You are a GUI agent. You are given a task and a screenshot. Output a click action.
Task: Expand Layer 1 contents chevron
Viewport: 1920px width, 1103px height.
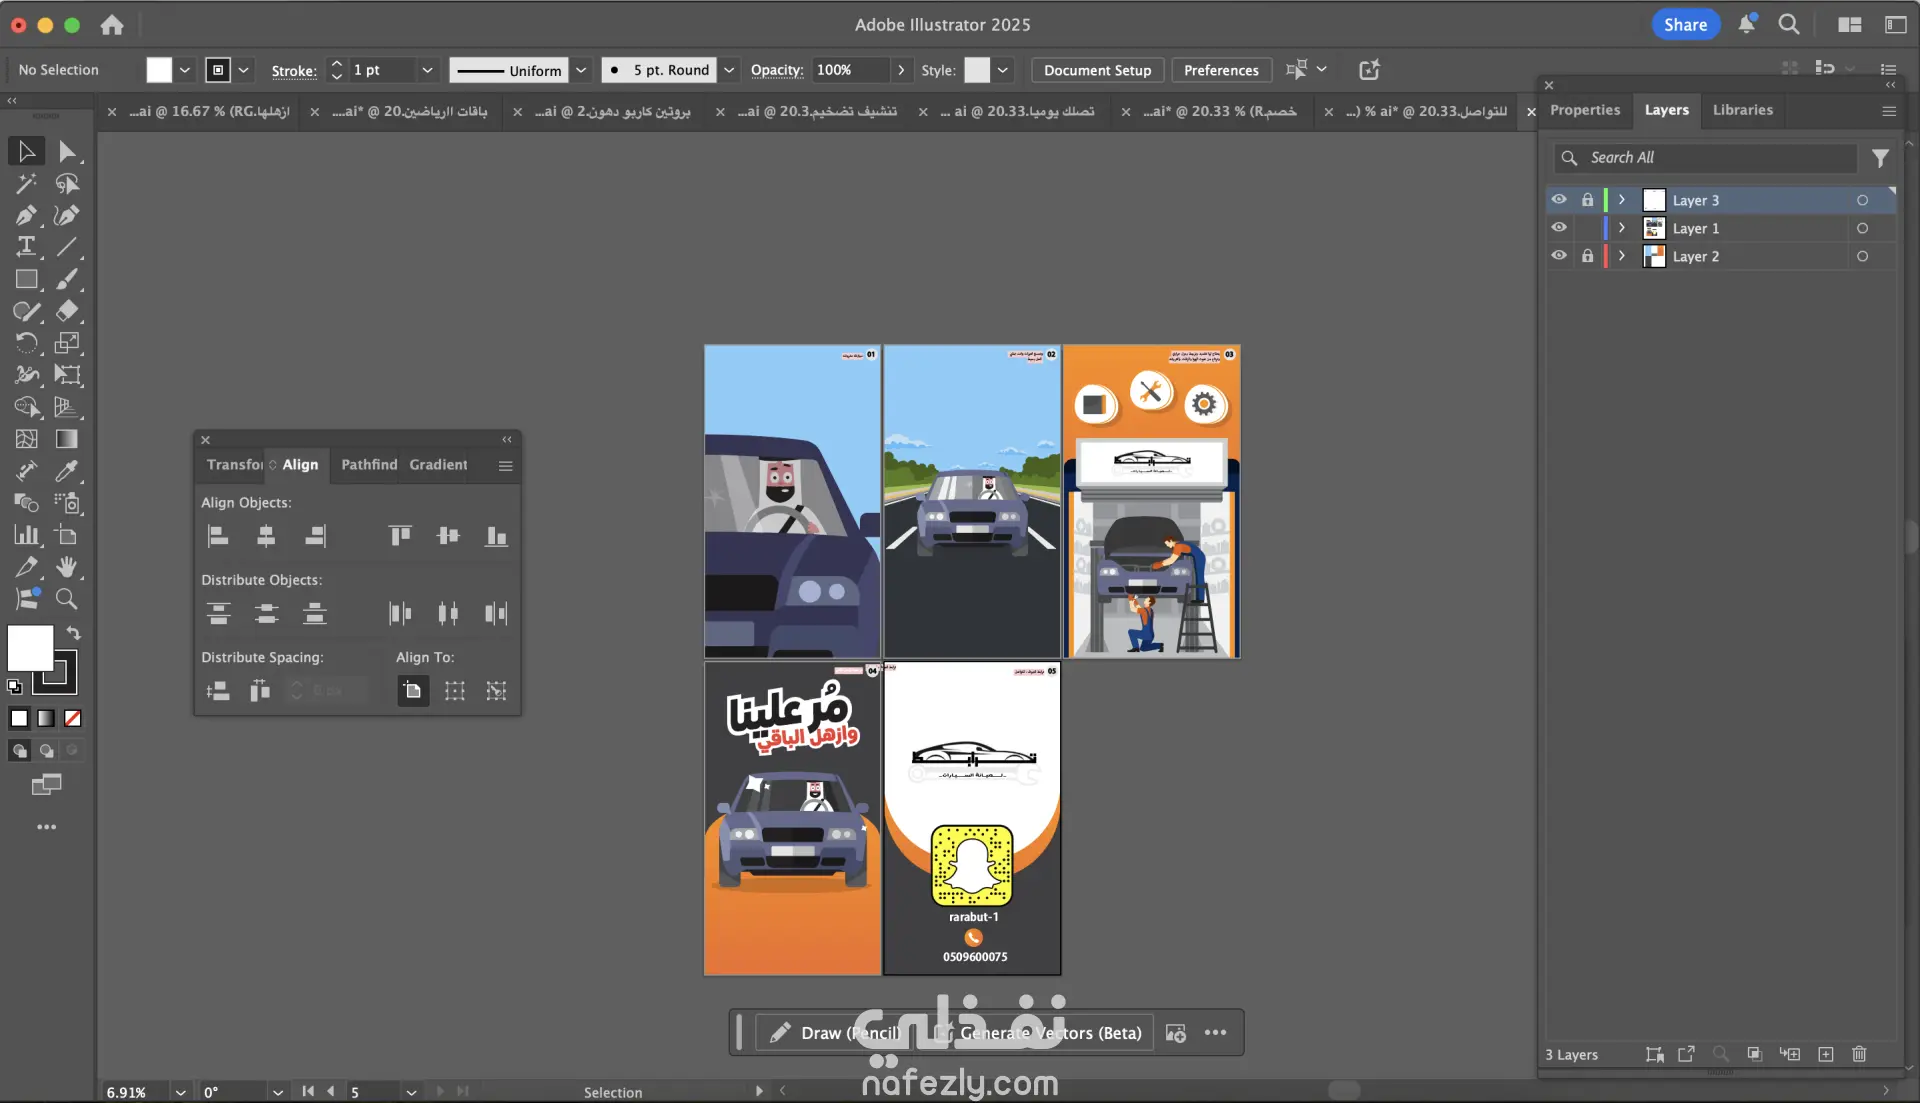tap(1622, 228)
